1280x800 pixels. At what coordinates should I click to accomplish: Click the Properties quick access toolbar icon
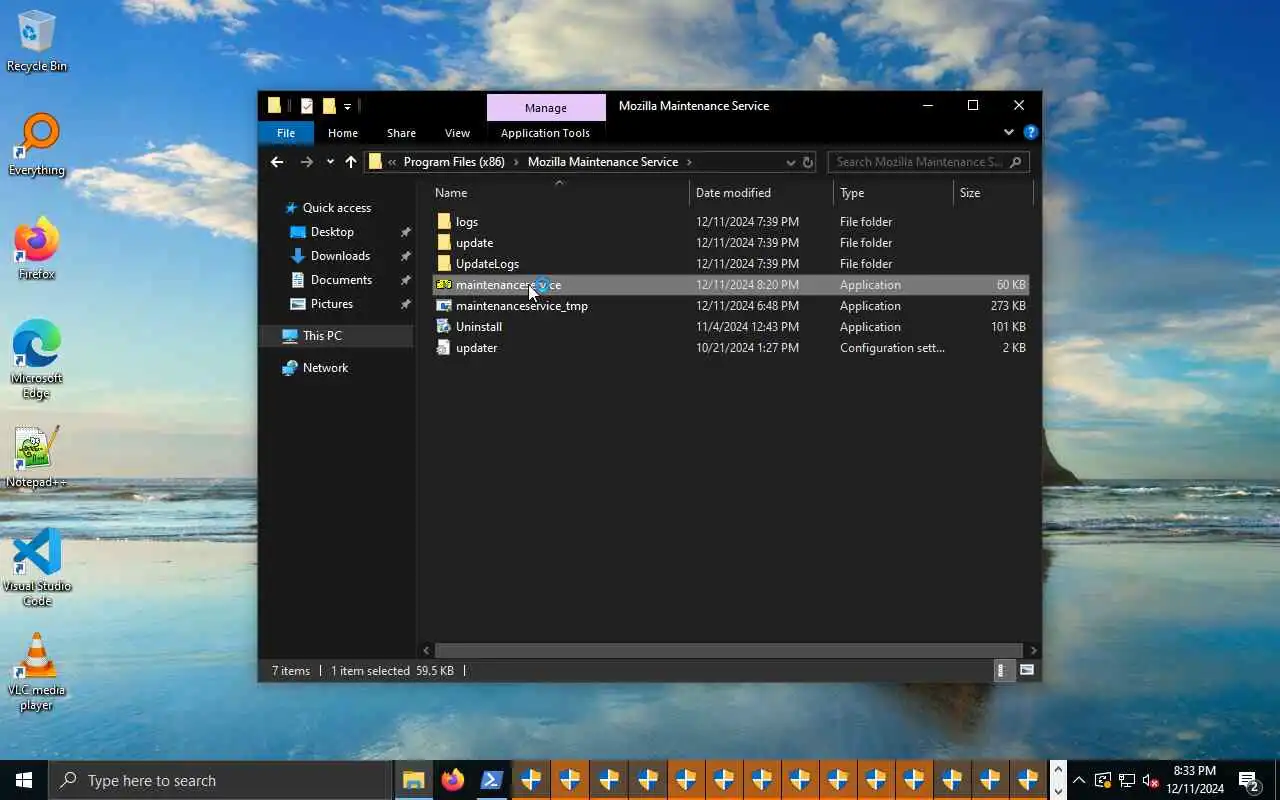coord(306,106)
